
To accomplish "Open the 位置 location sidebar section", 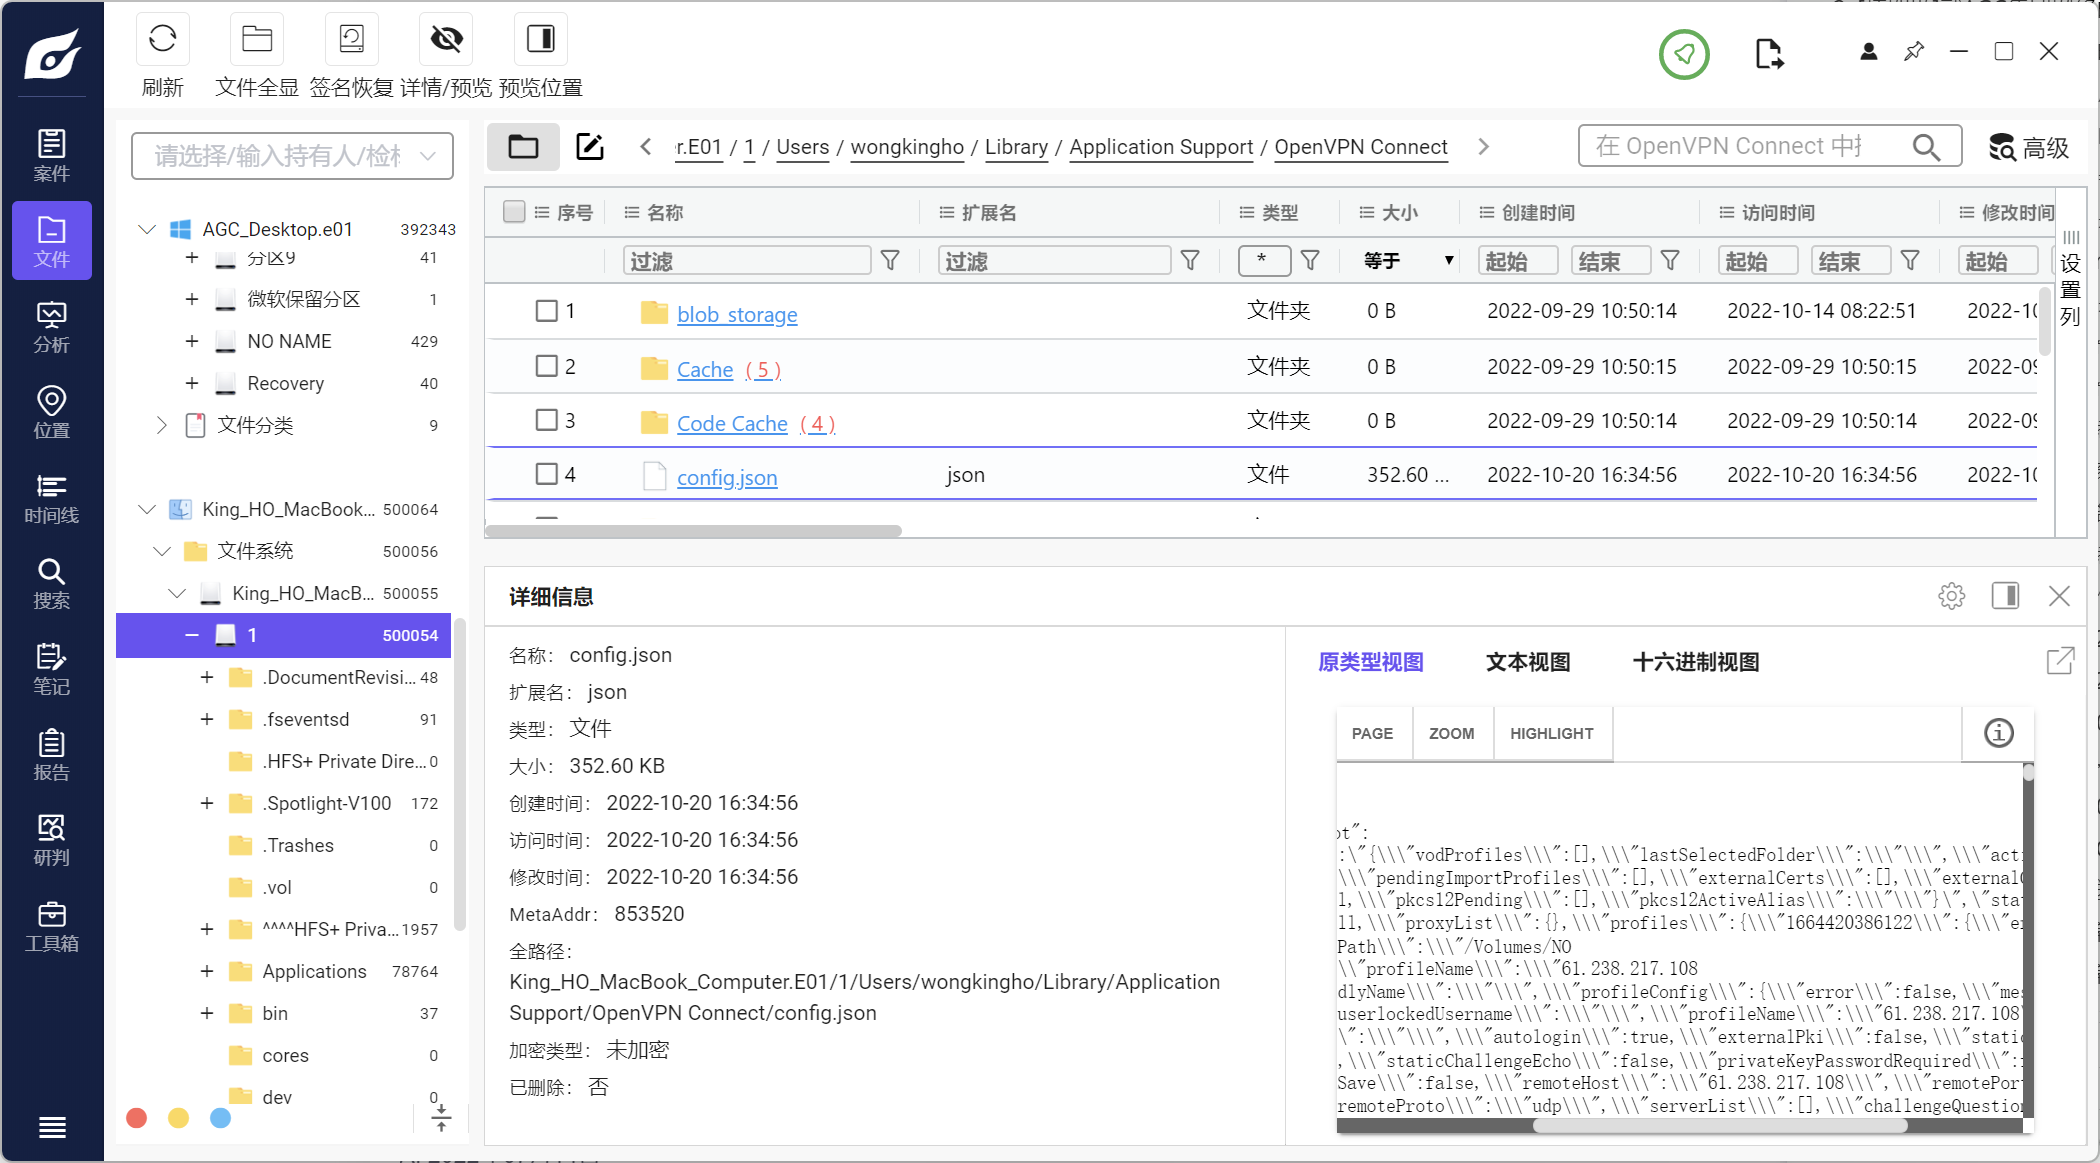I will [52, 412].
